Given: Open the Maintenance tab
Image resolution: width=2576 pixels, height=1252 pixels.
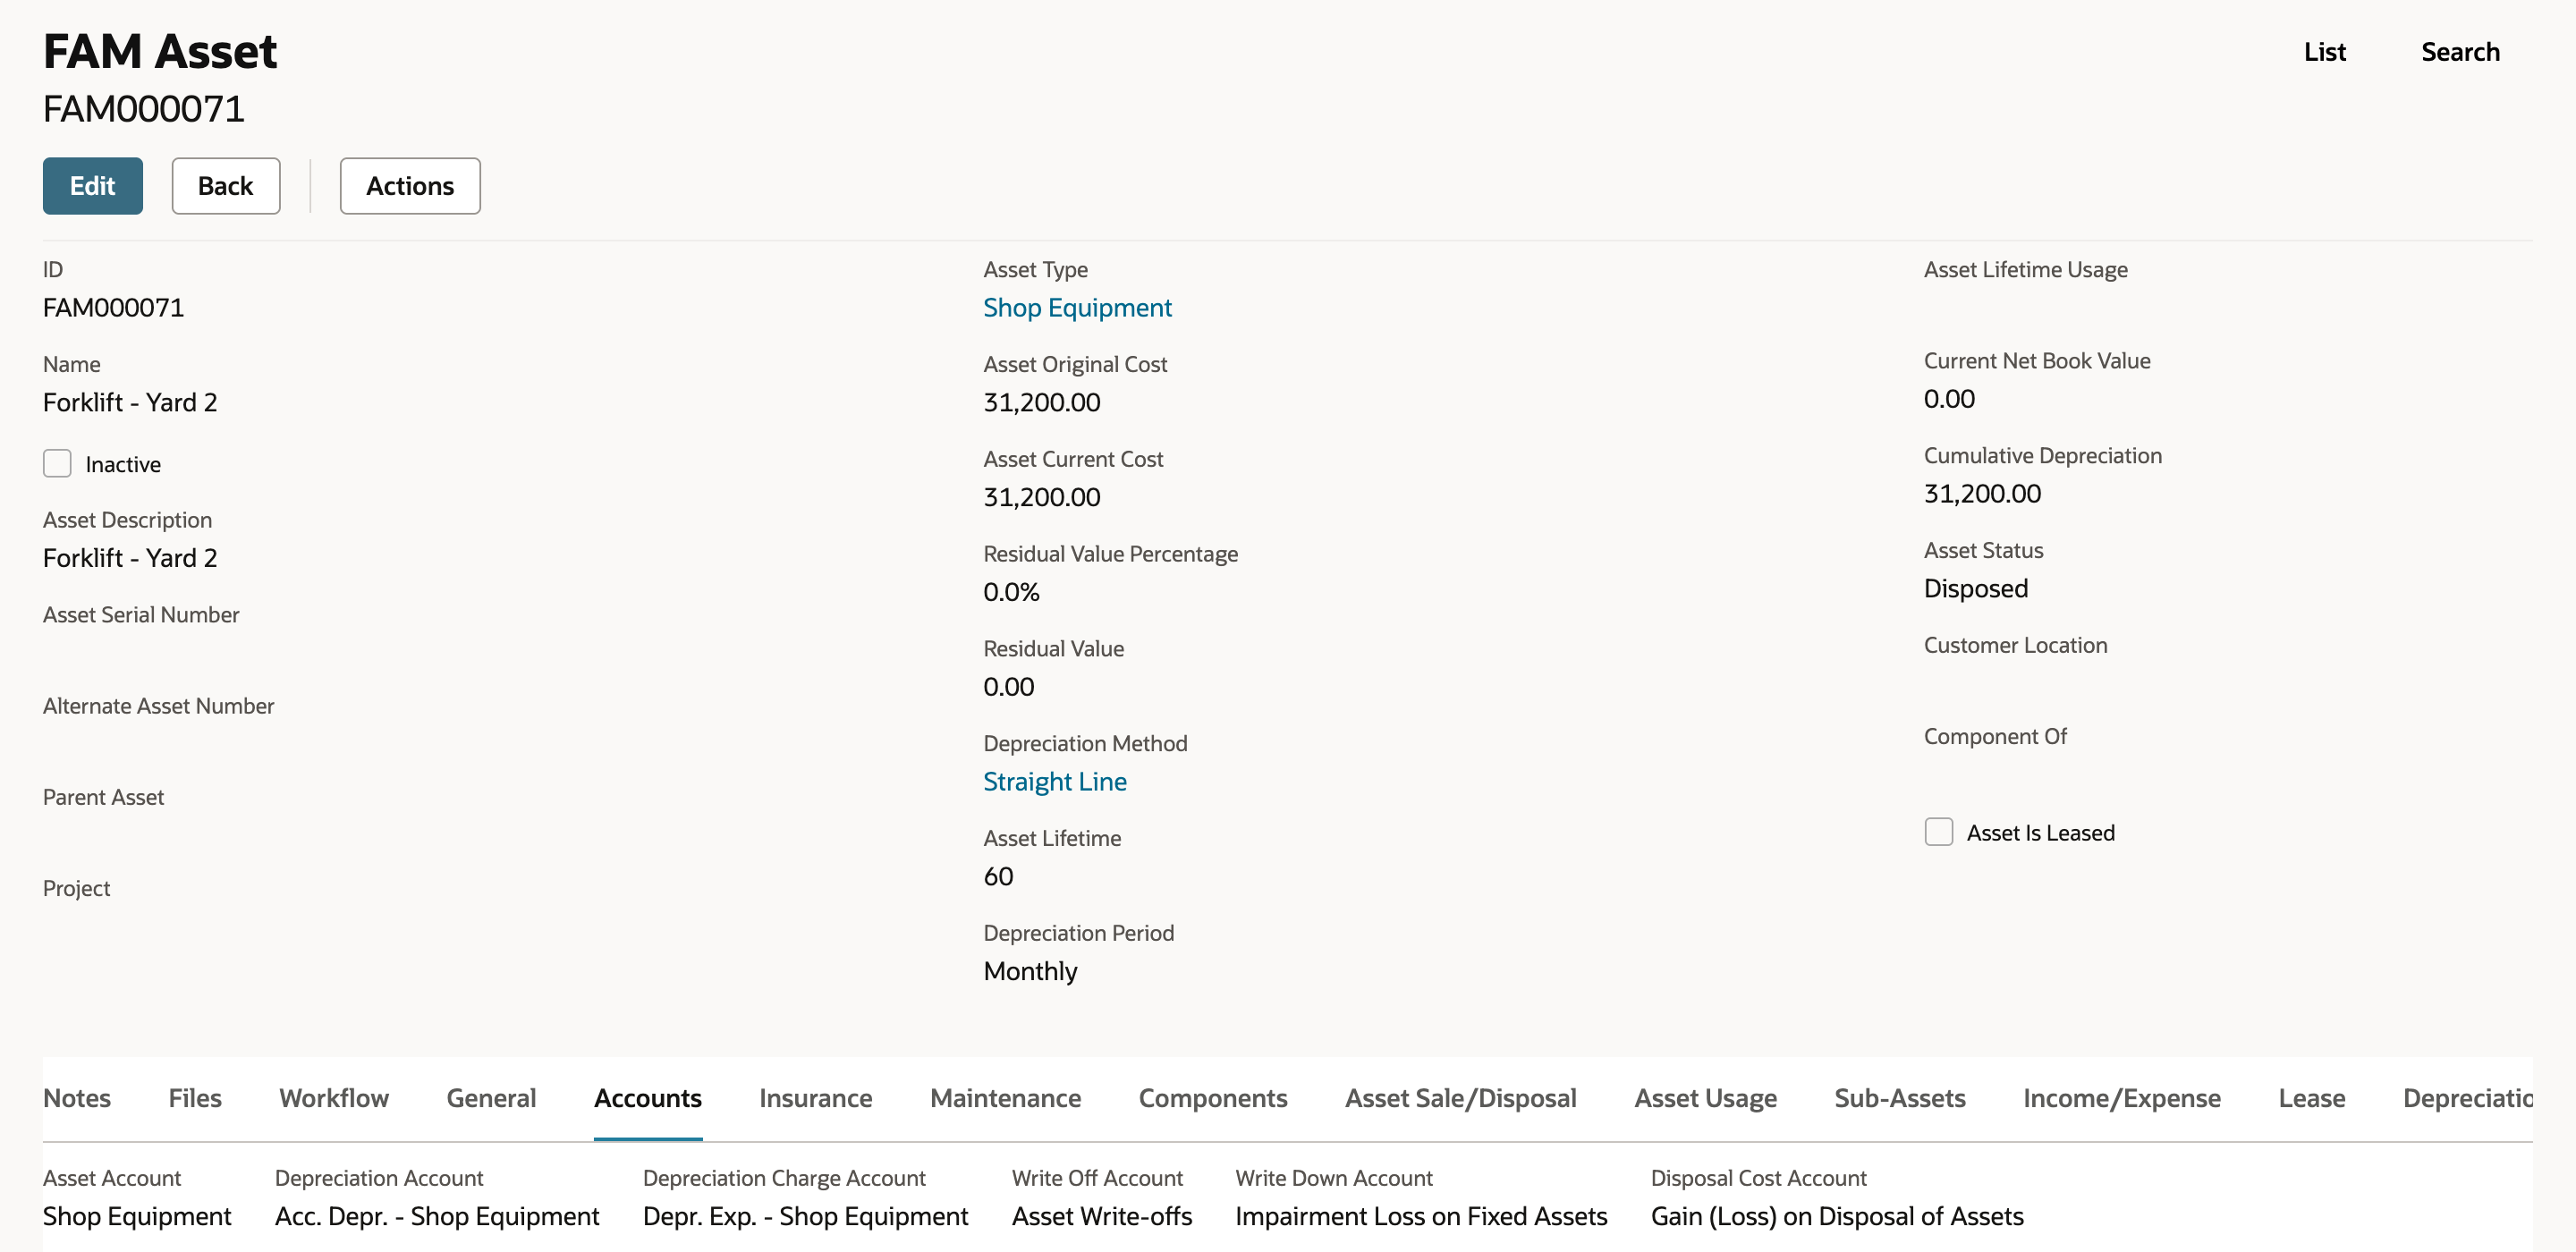Looking at the screenshot, I should (x=1005, y=1098).
